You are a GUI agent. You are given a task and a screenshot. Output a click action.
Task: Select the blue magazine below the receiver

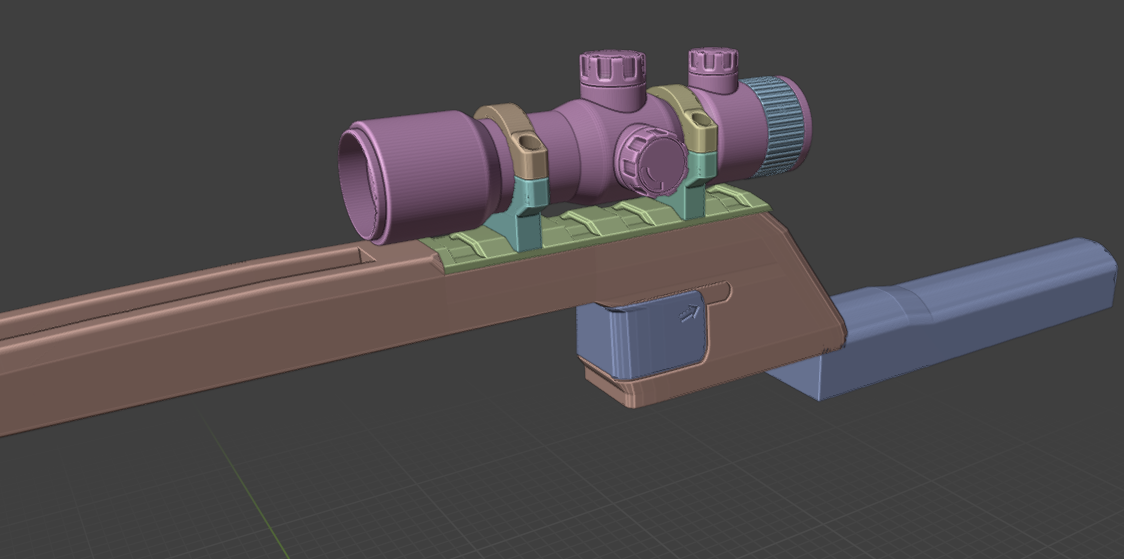click(642, 334)
